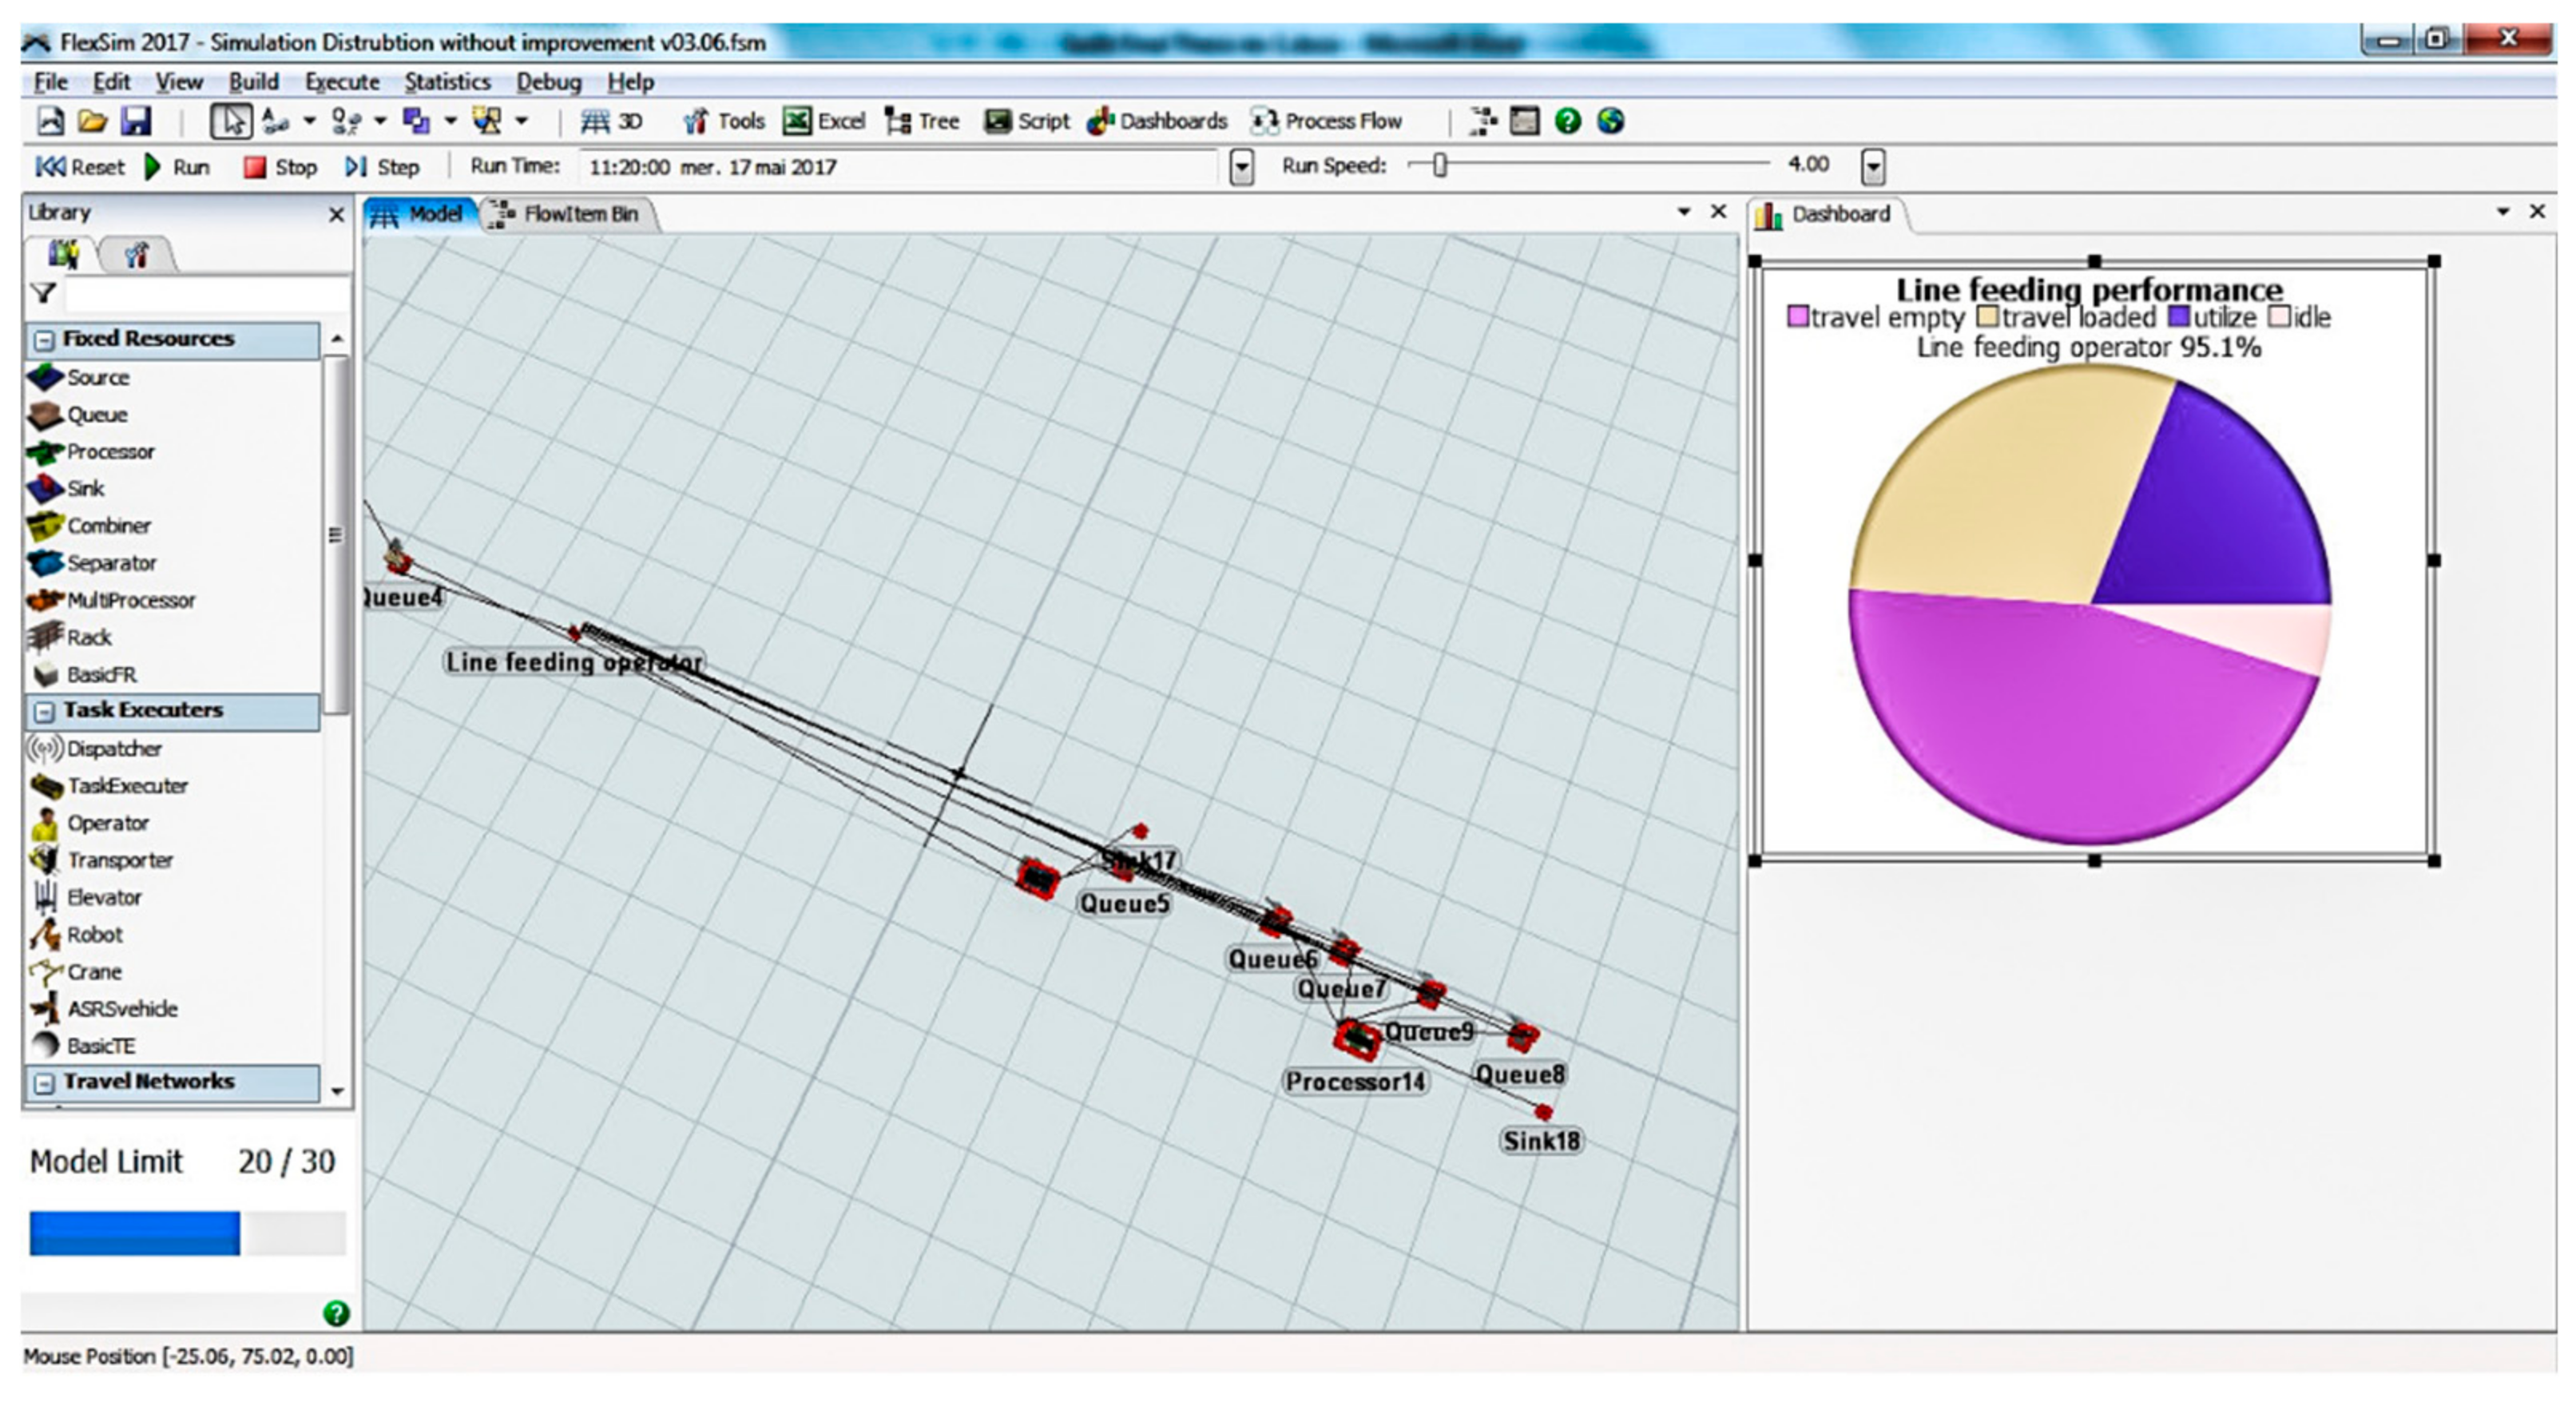Open the Statistics menu
The image size is (2576, 1402).
[447, 82]
